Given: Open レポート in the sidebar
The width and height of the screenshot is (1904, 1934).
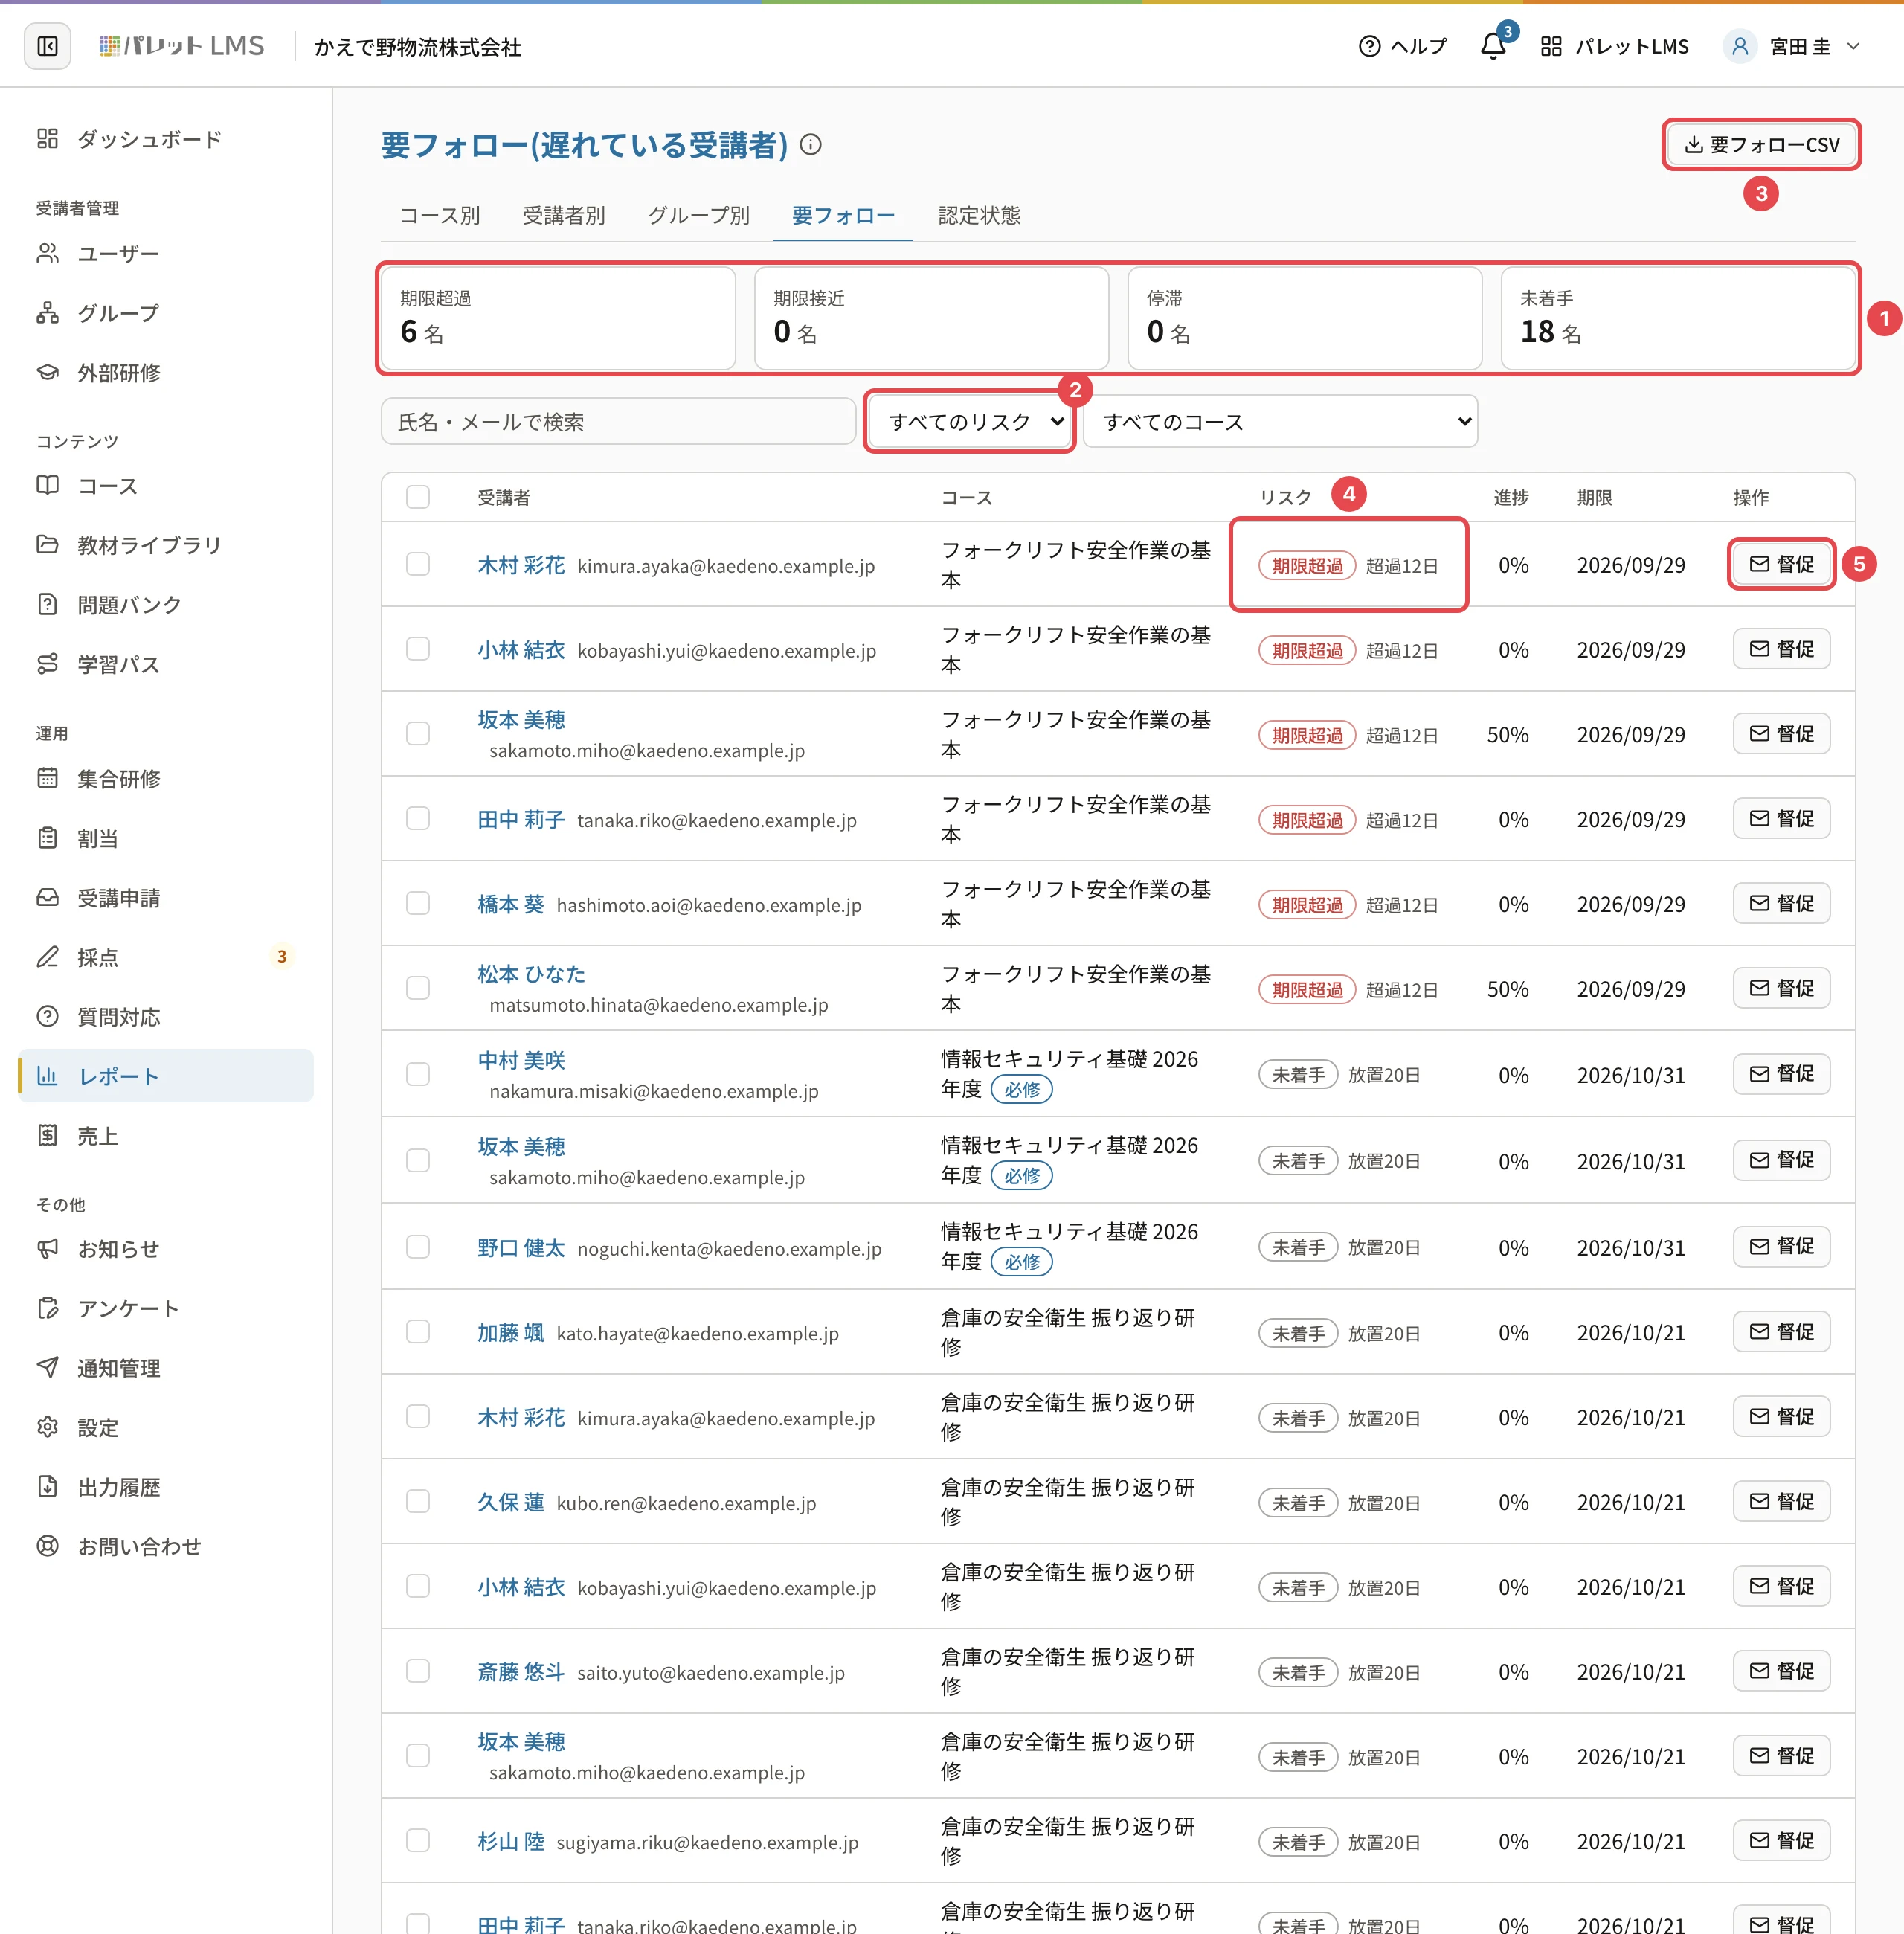Looking at the screenshot, I should click(166, 1076).
